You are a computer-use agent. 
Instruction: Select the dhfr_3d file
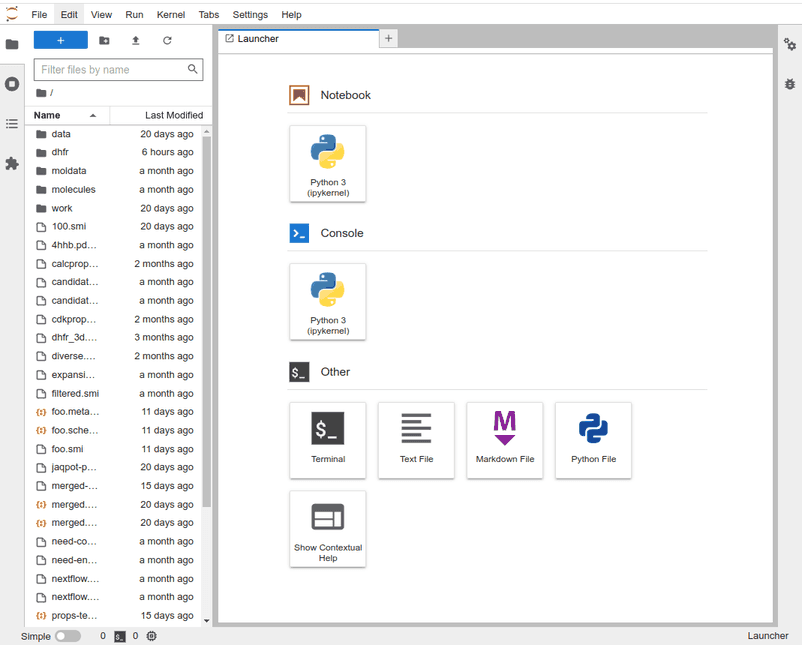(x=115, y=338)
